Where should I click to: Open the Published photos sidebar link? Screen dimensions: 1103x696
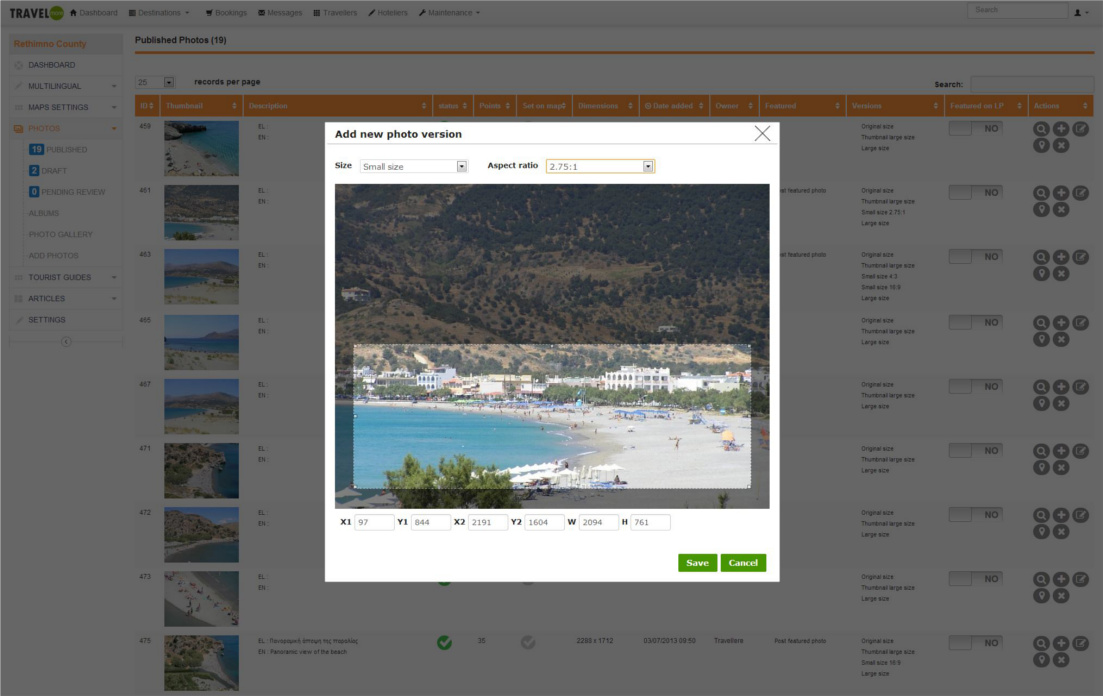(58, 149)
